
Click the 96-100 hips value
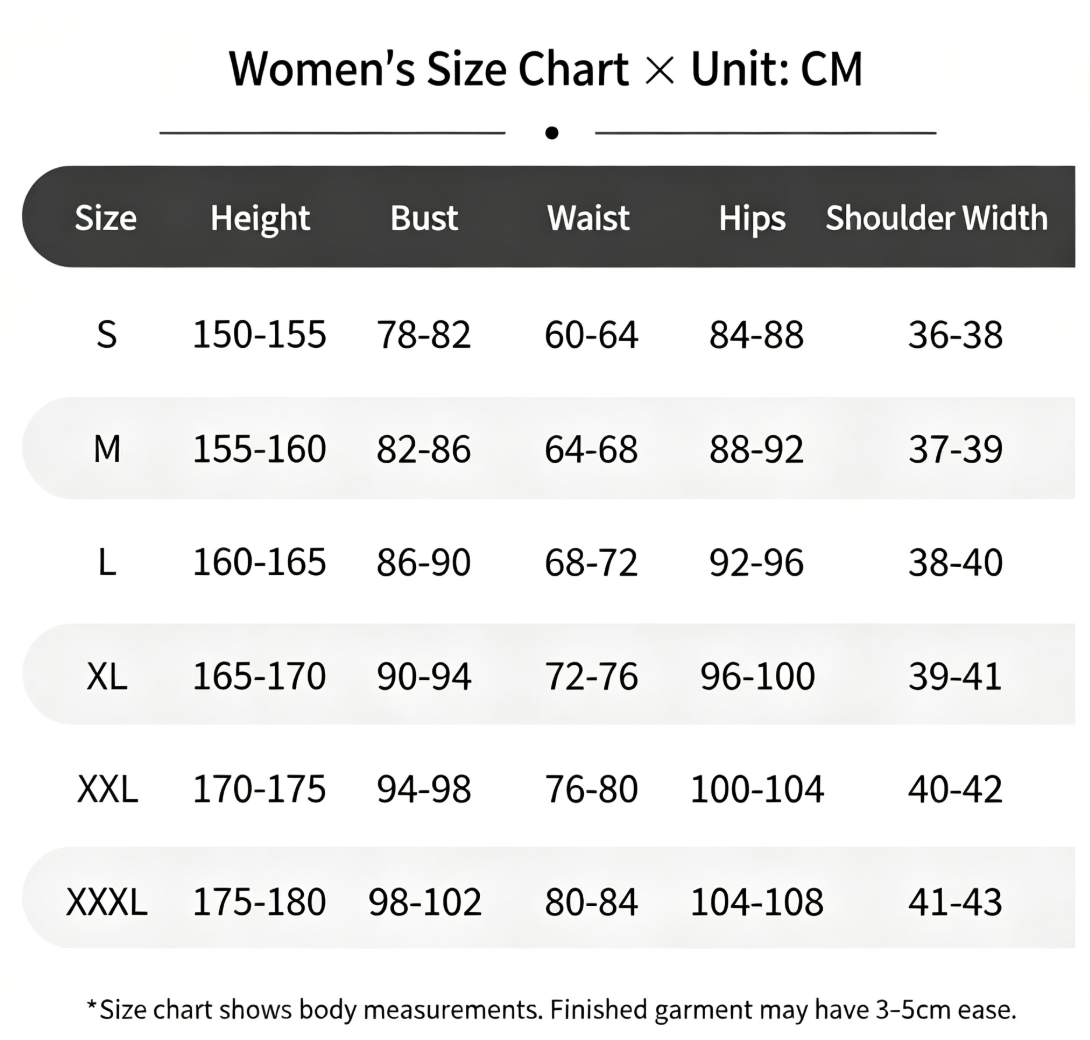pyautogui.click(x=757, y=676)
